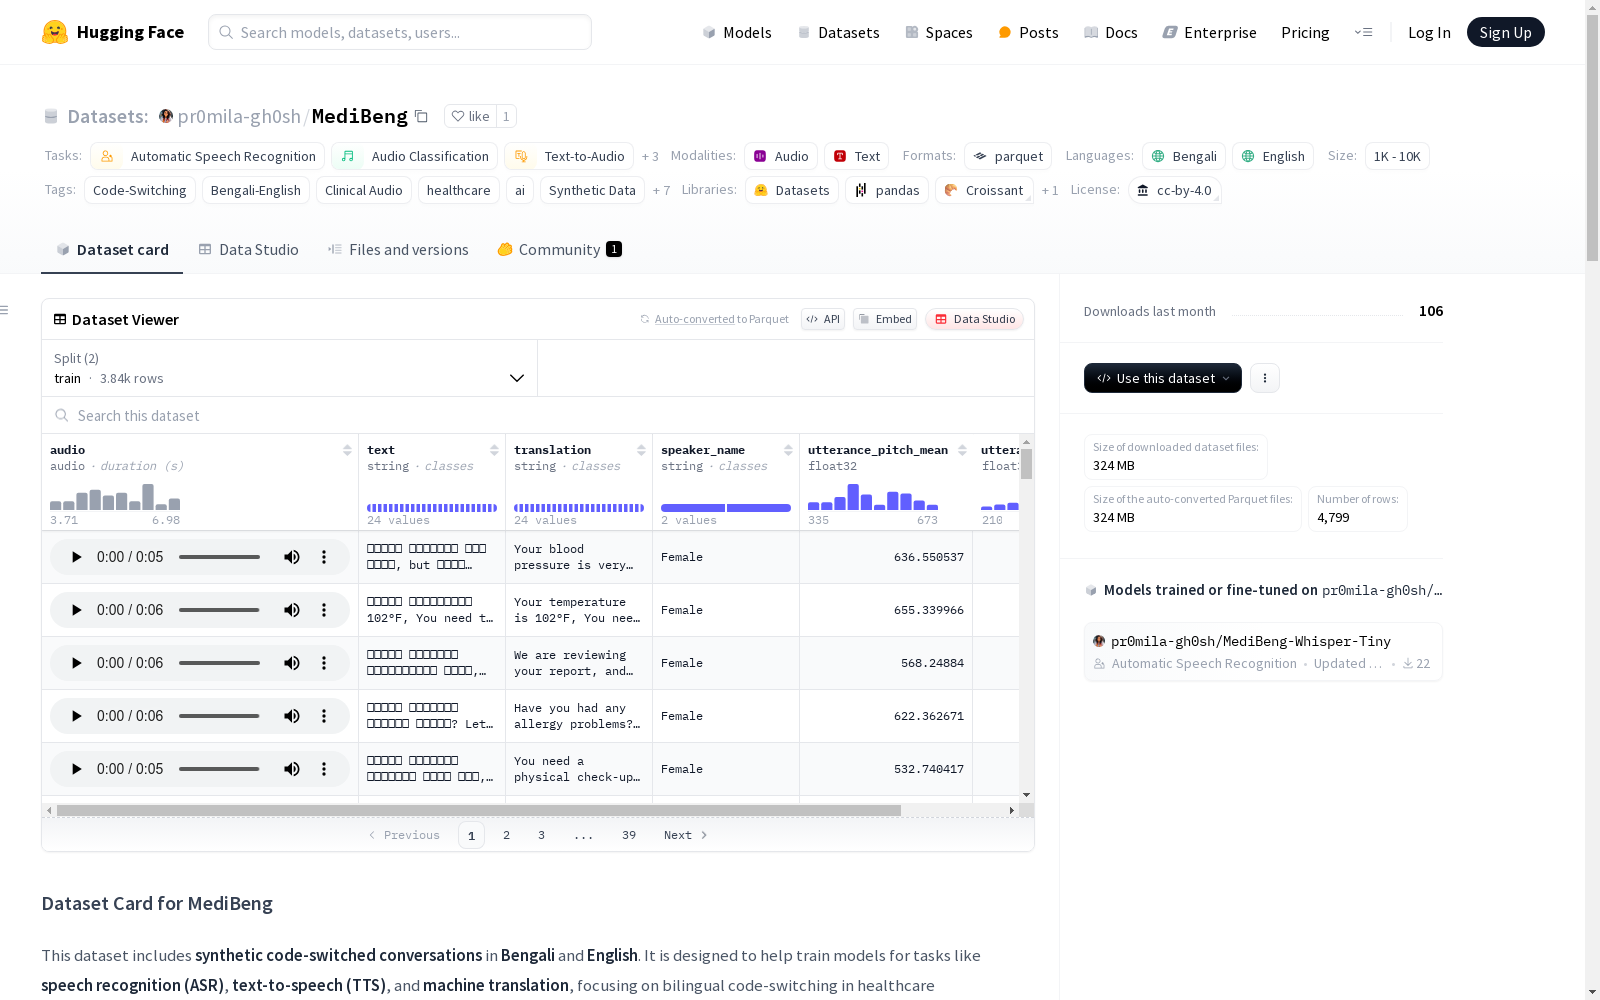Image resolution: width=1600 pixels, height=1000 pixels.
Task: Go to Models in the top navigation
Action: (737, 32)
